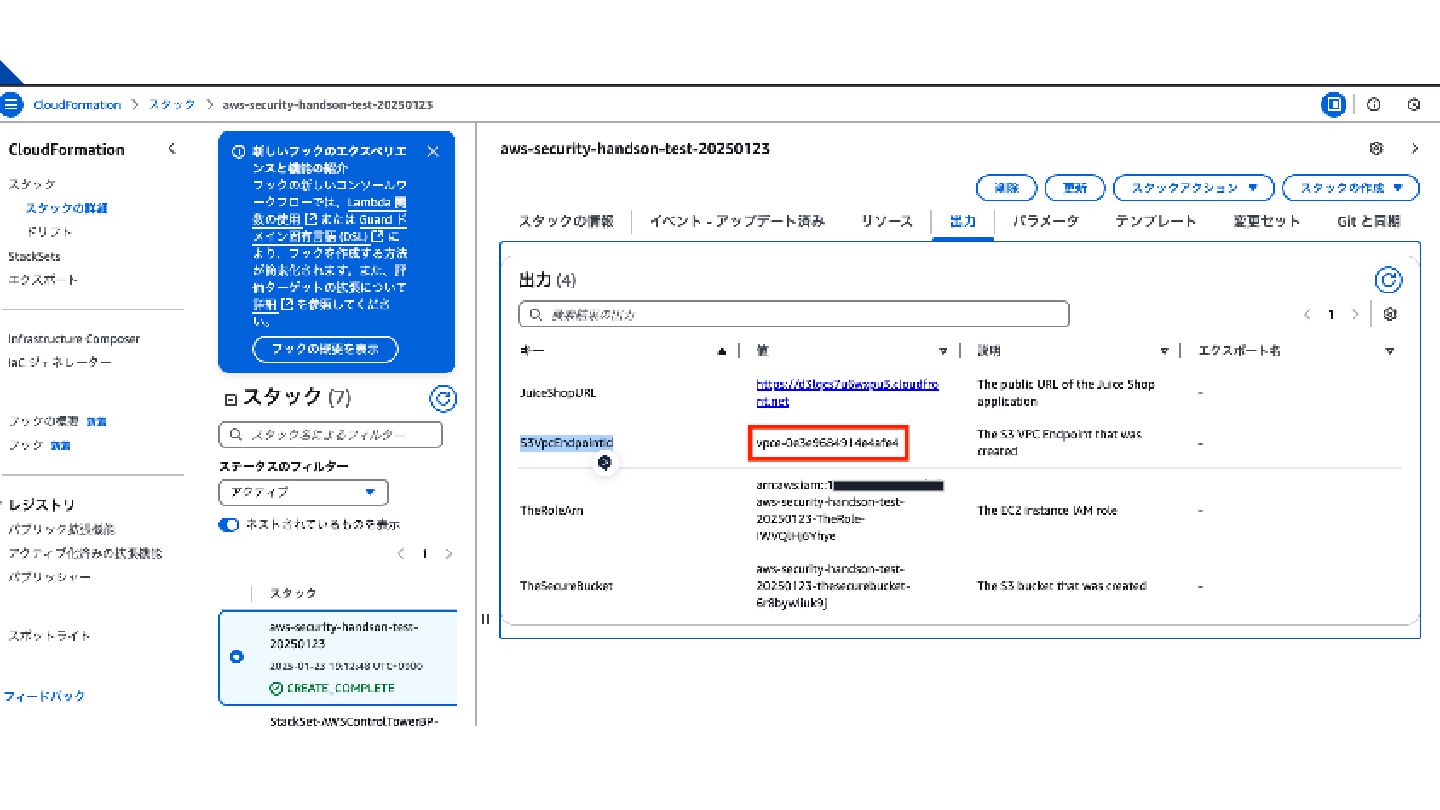Focus the outputs search field
Image resolution: width=1440 pixels, height=810 pixels.
click(794, 314)
